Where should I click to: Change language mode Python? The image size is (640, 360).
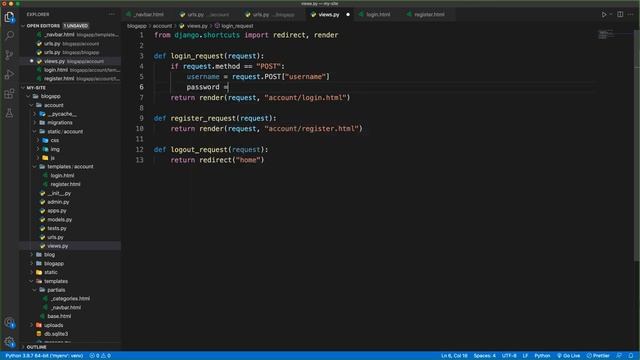(x=542, y=356)
